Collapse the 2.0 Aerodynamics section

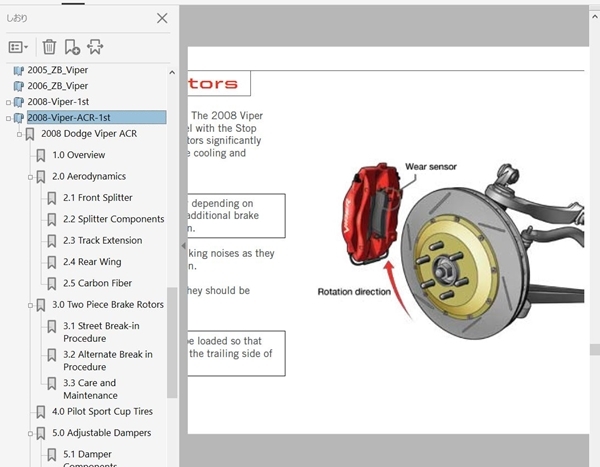[x=30, y=177]
